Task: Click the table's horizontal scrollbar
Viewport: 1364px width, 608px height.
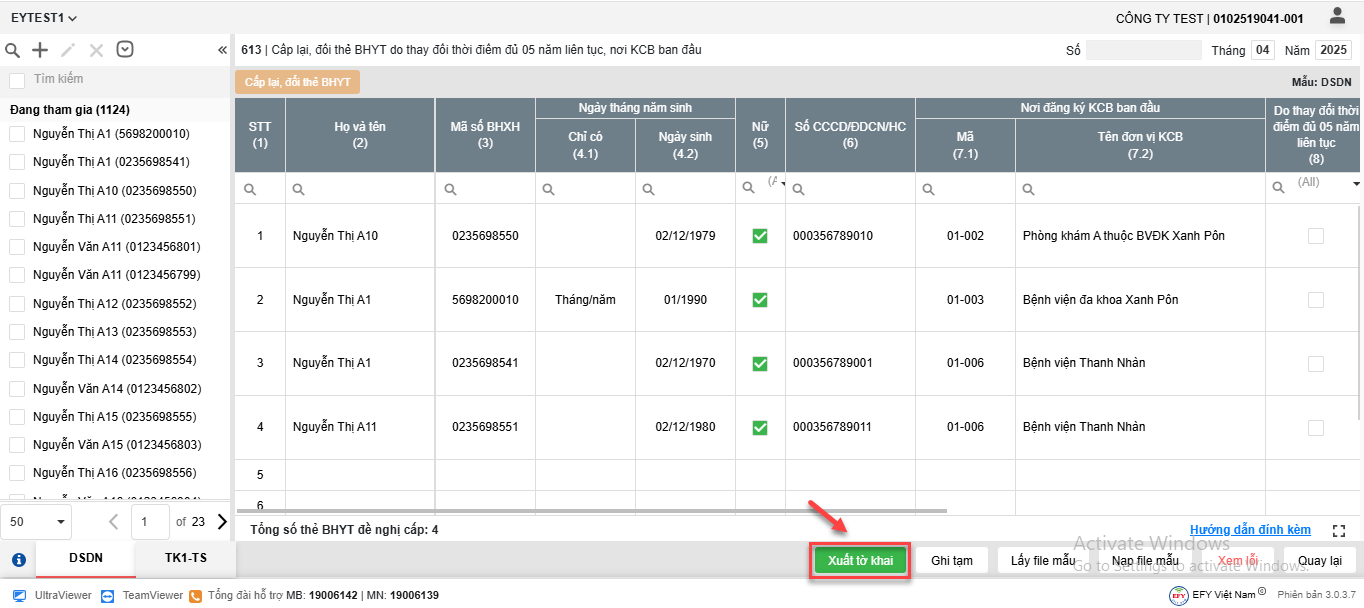Action: (x=590, y=511)
